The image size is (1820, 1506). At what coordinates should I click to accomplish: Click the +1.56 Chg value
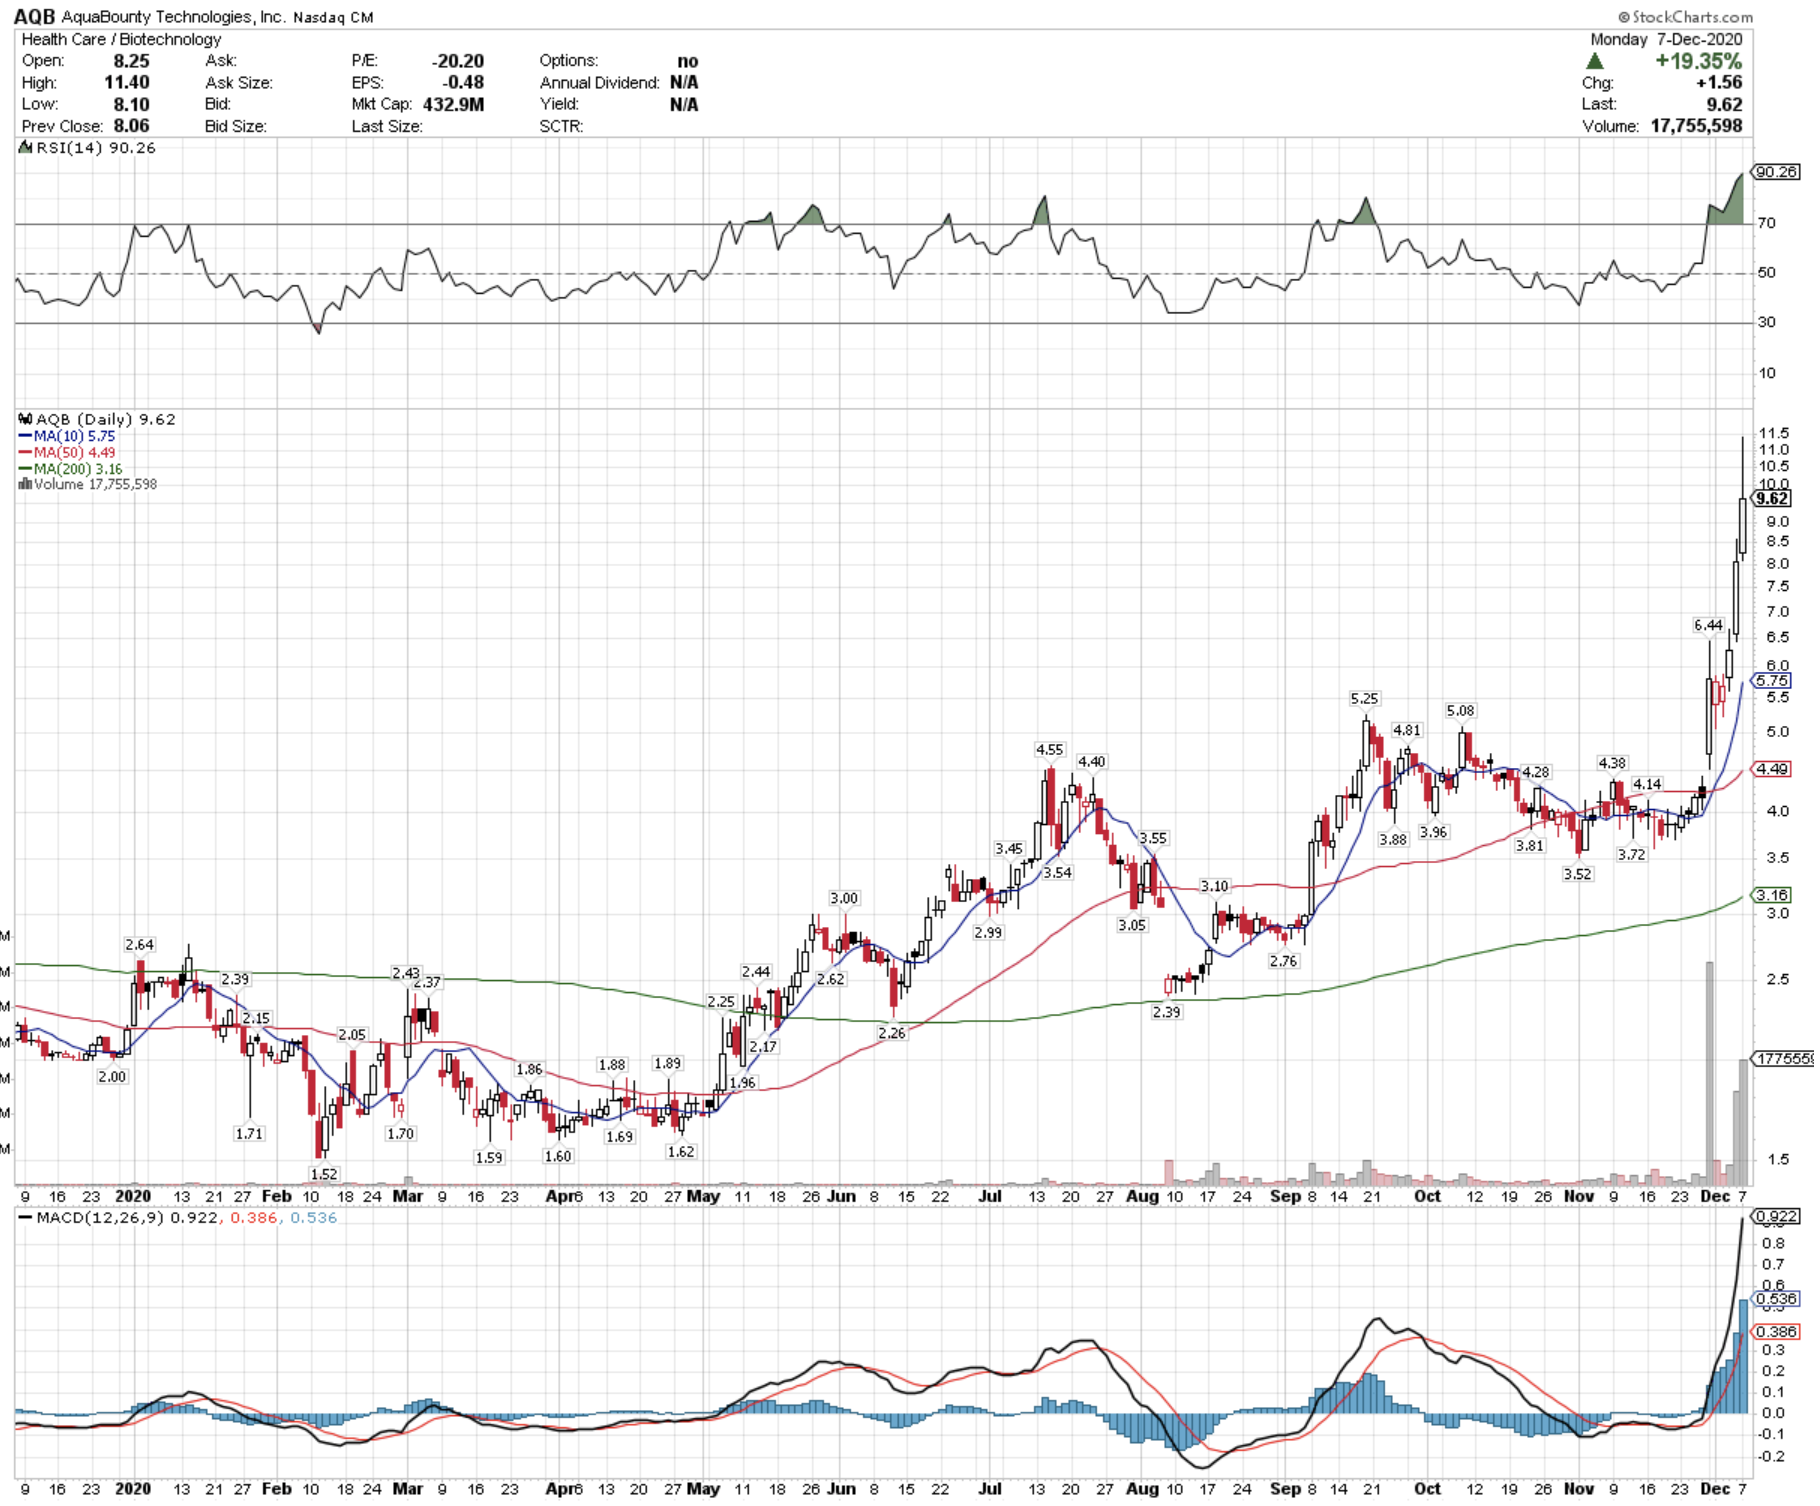point(1719,83)
